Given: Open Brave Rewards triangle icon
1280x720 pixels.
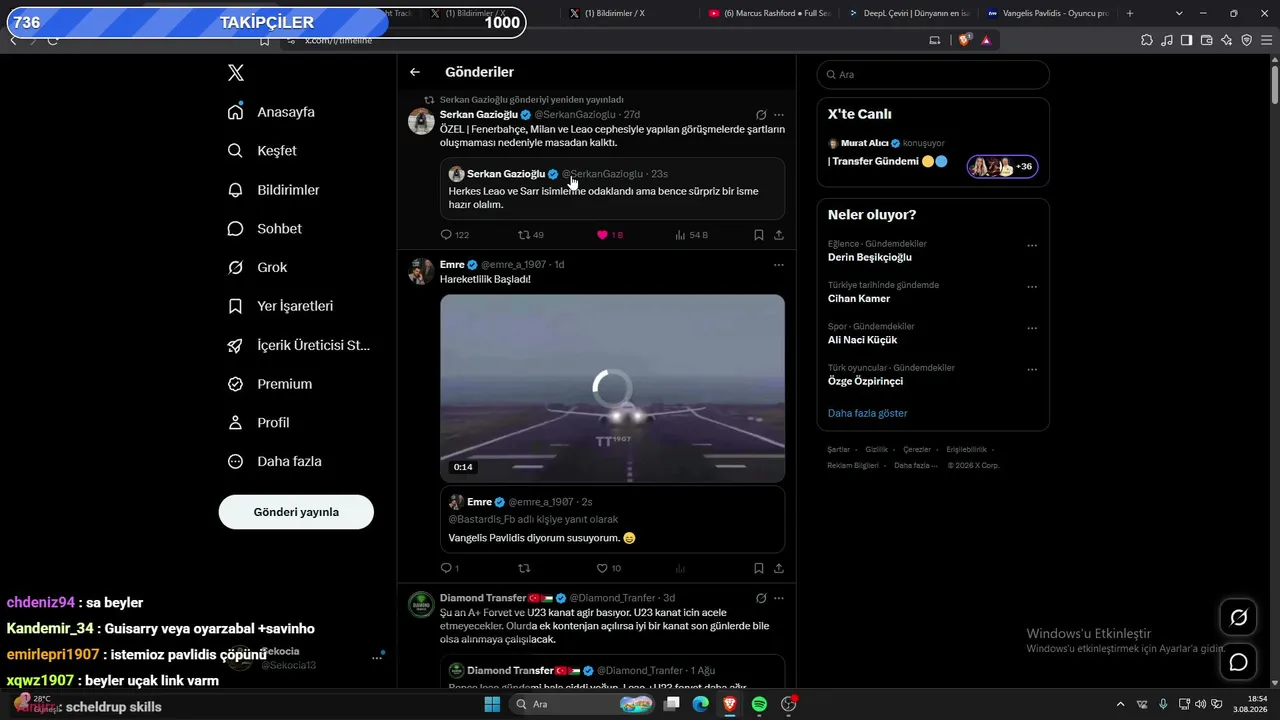Looking at the screenshot, I should (986, 40).
